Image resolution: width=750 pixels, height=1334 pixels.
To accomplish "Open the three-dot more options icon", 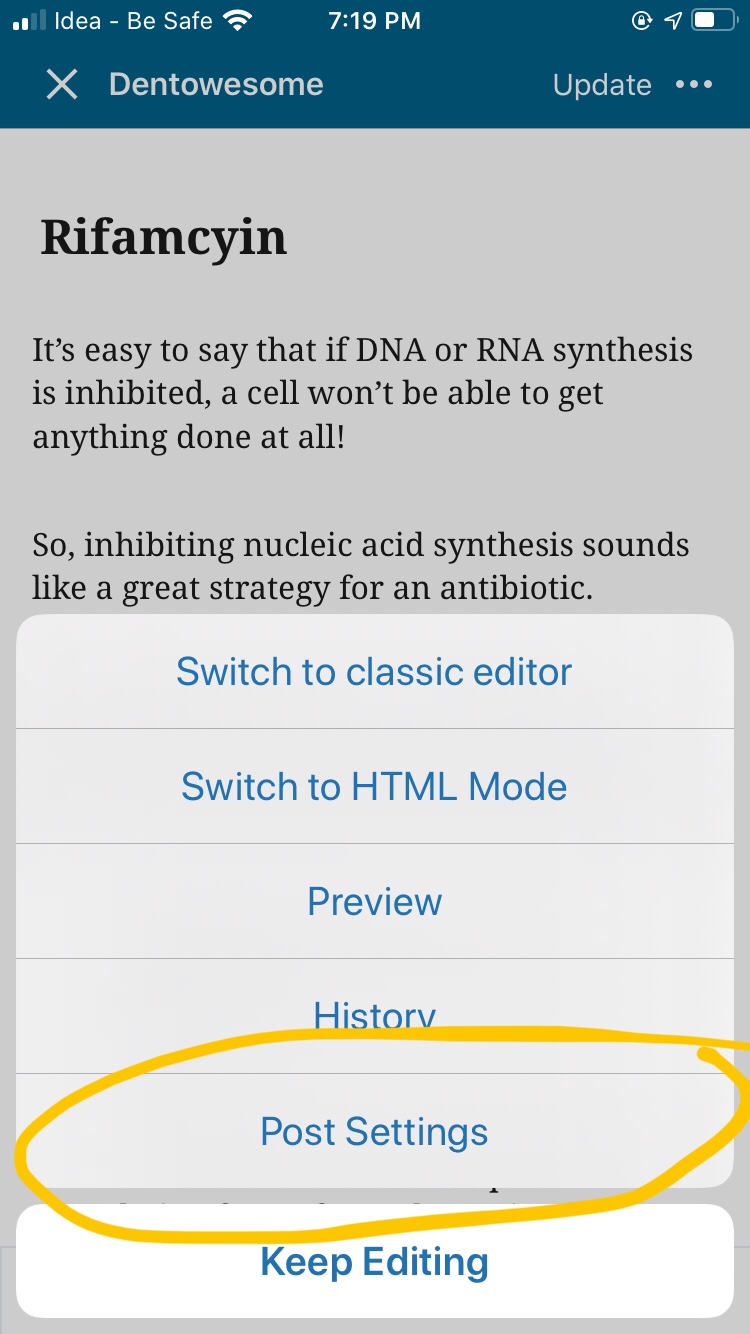I will click(694, 85).
